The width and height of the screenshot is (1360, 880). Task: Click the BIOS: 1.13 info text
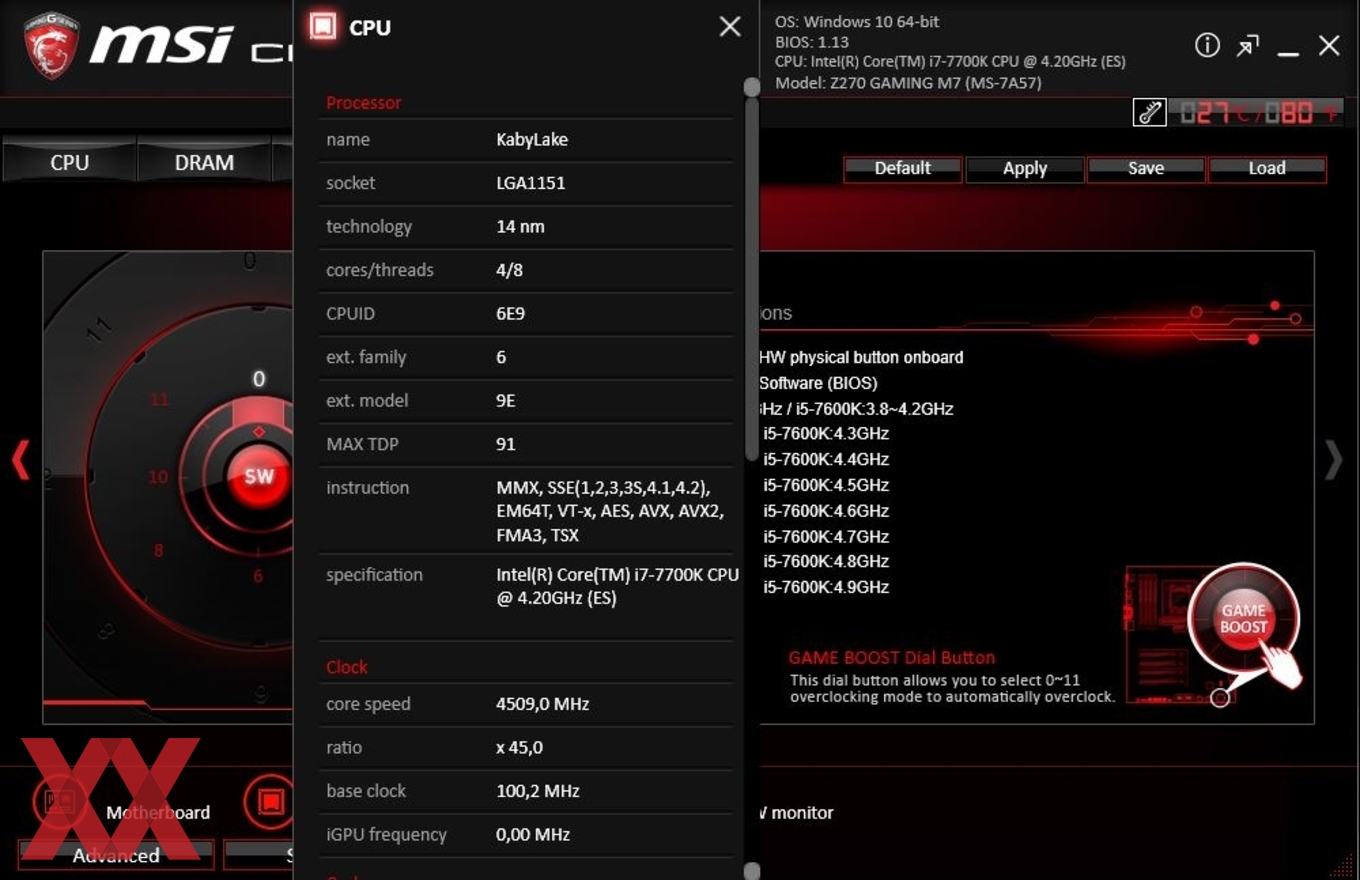click(x=812, y=42)
